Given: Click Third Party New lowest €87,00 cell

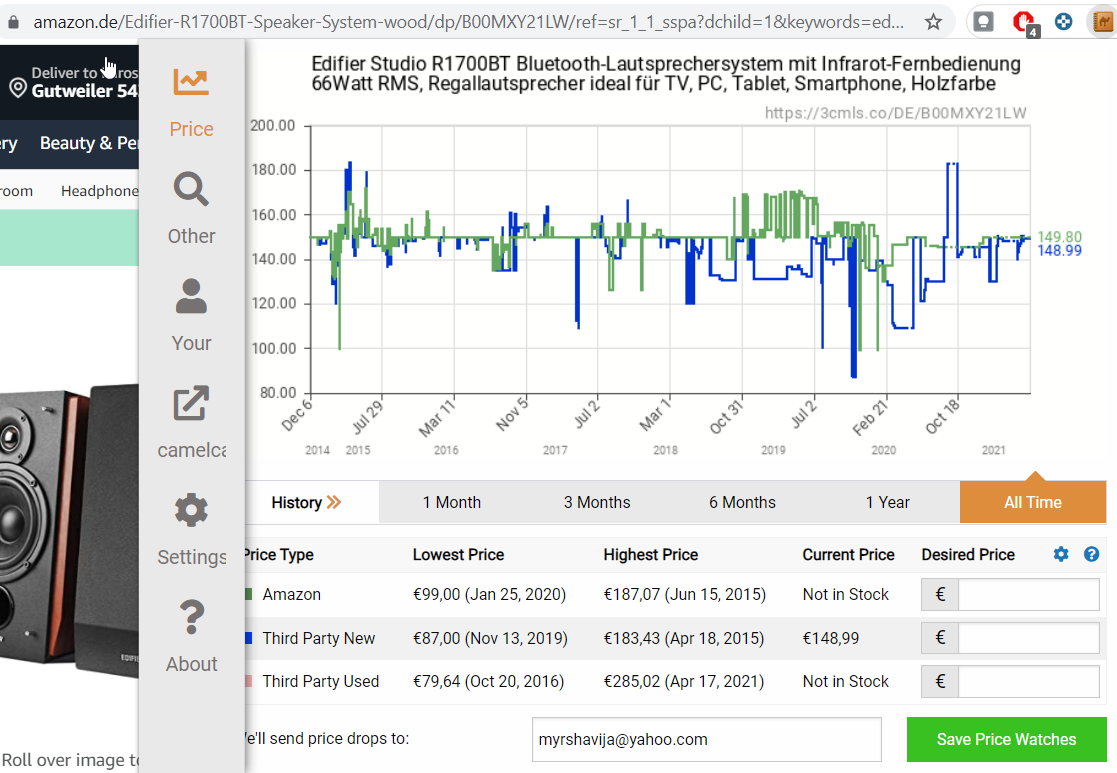Looking at the screenshot, I should pos(490,638).
